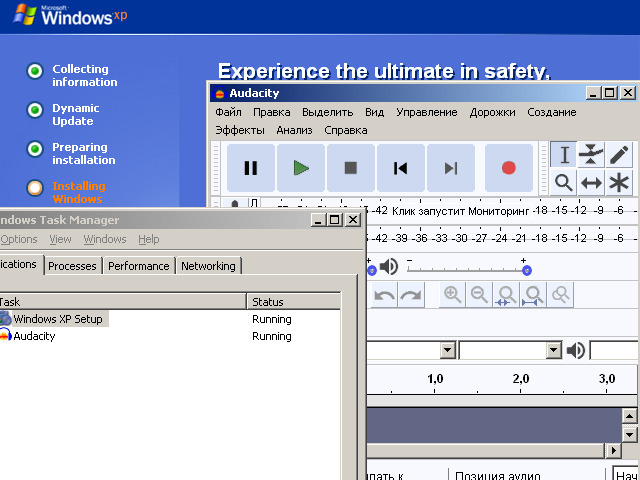Open the Выделить menu
This screenshot has height=480, width=640.
coord(327,112)
